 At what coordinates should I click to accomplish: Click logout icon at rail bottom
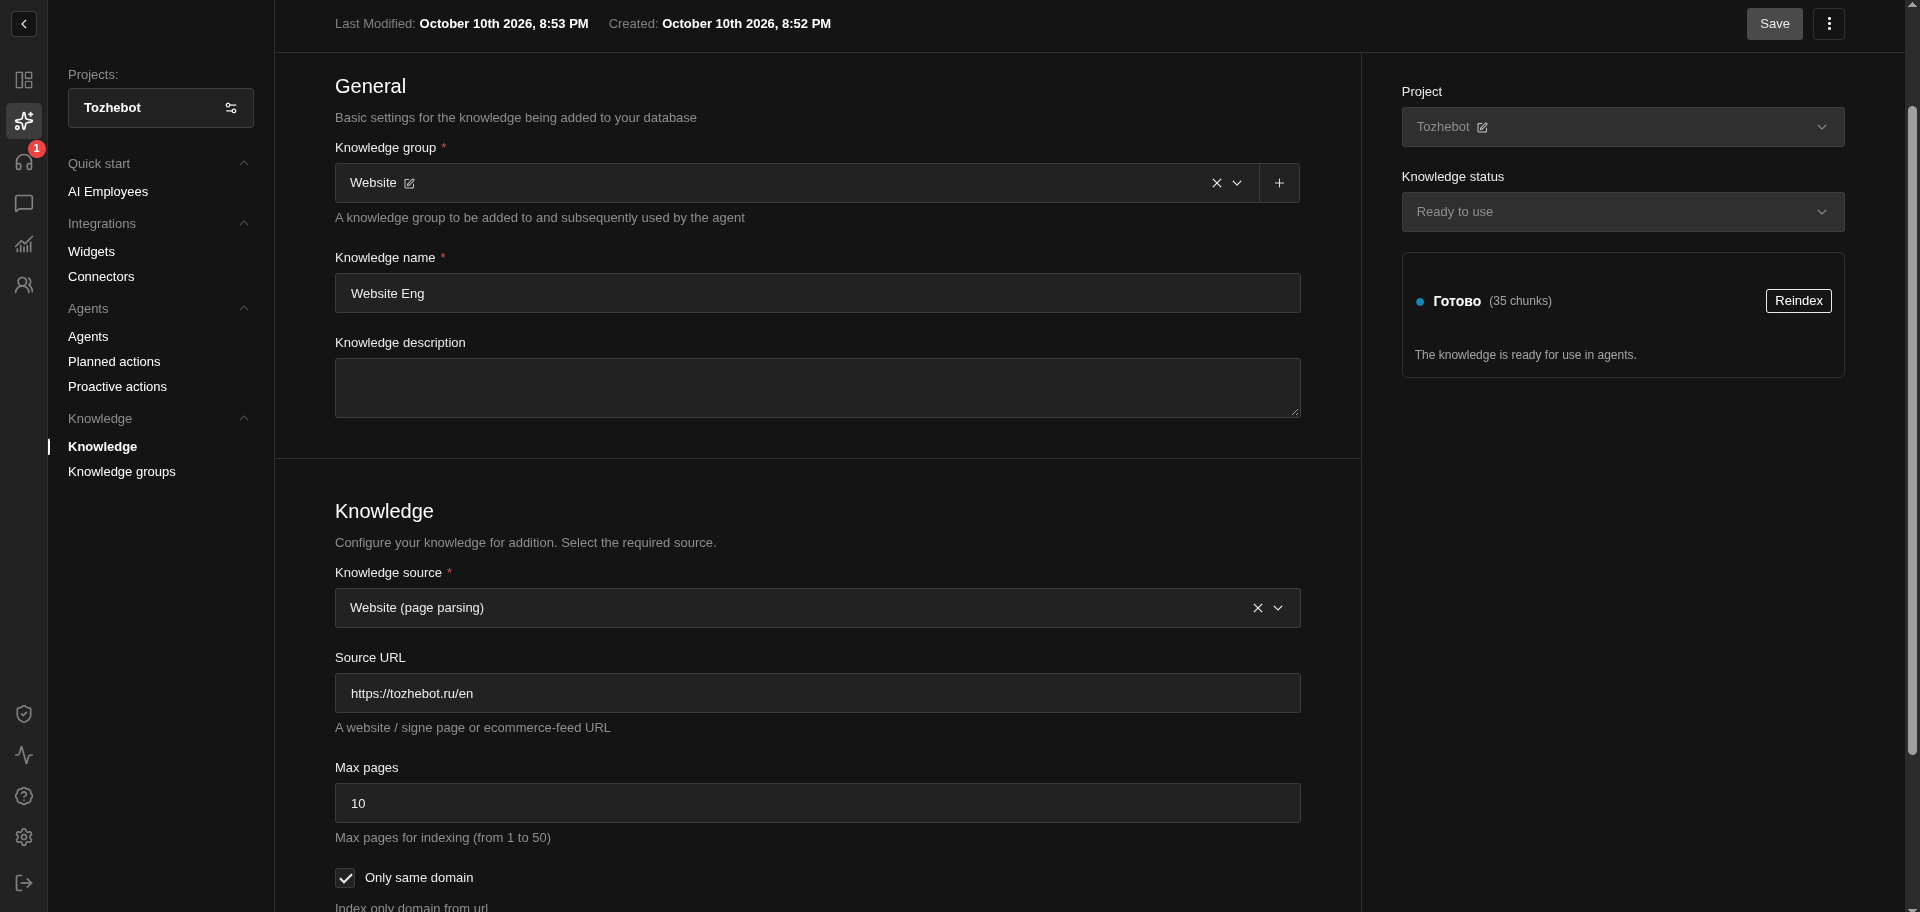point(24,883)
